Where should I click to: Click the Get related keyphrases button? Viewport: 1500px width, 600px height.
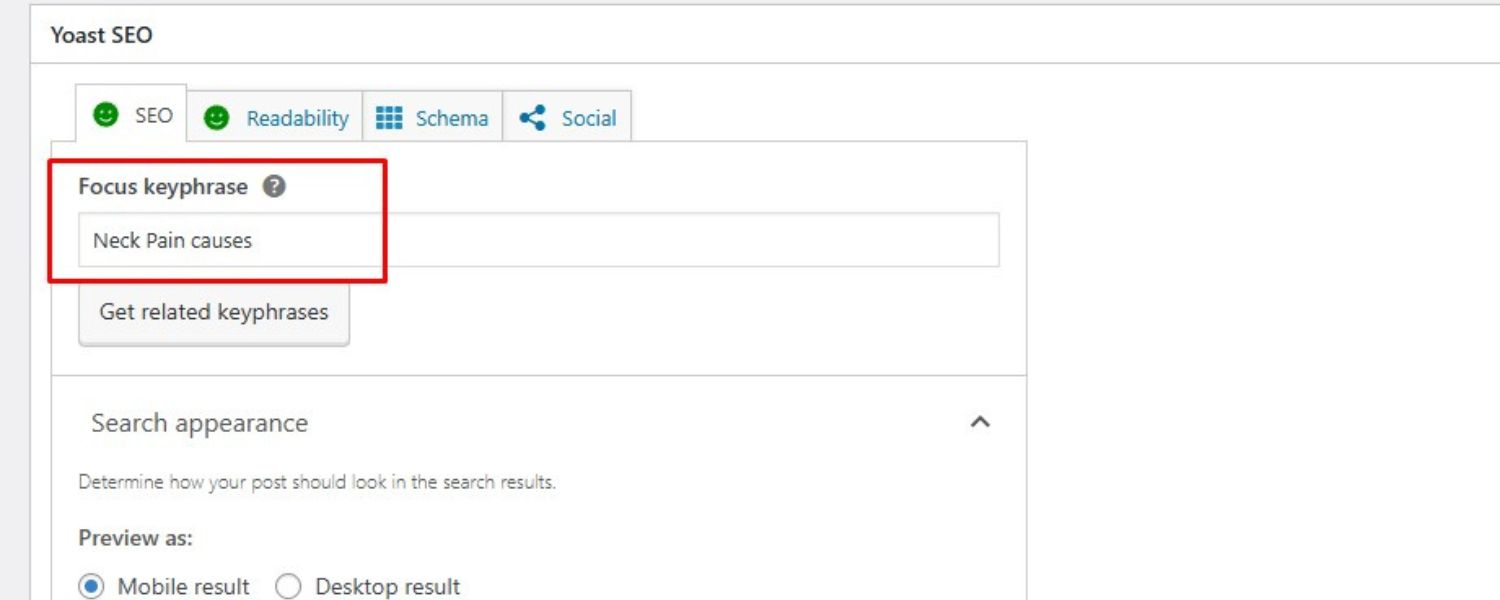(214, 312)
